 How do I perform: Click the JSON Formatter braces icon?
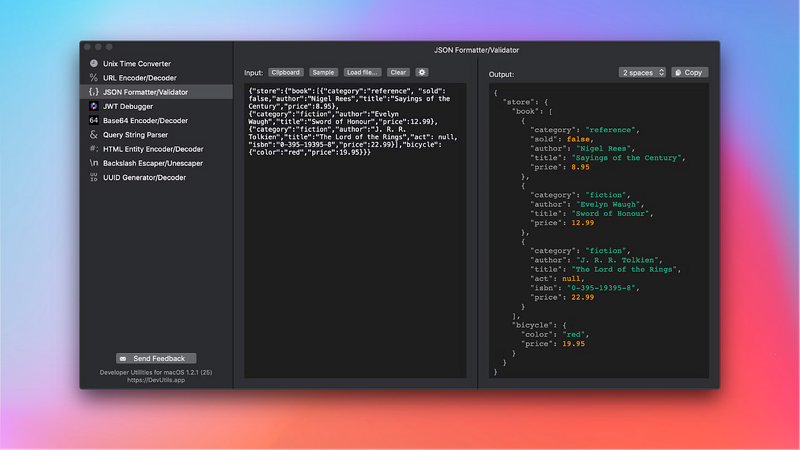point(94,92)
